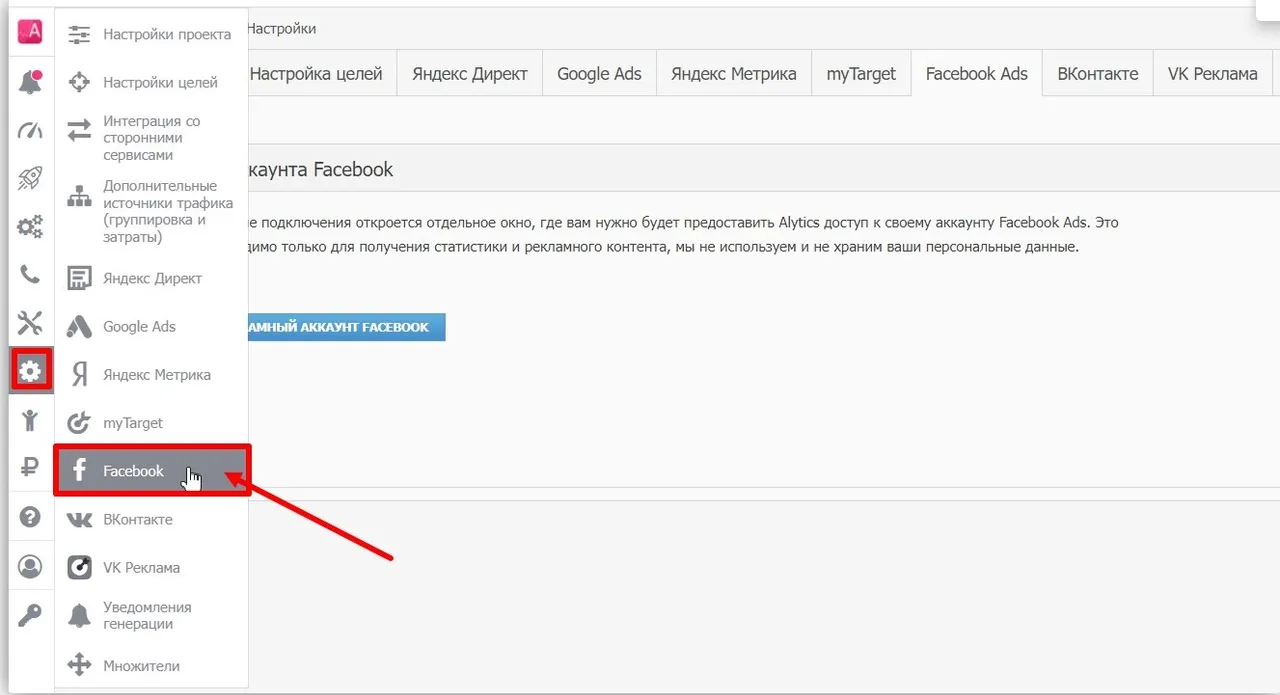Click the double gears automation icon
The image size is (1280, 695).
click(30, 227)
